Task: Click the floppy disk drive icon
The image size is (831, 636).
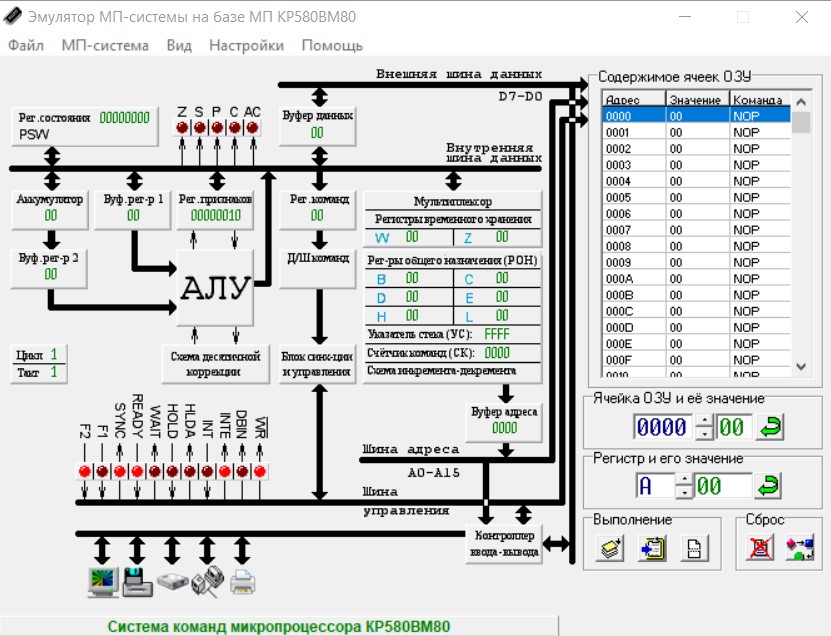Action: click(137, 582)
